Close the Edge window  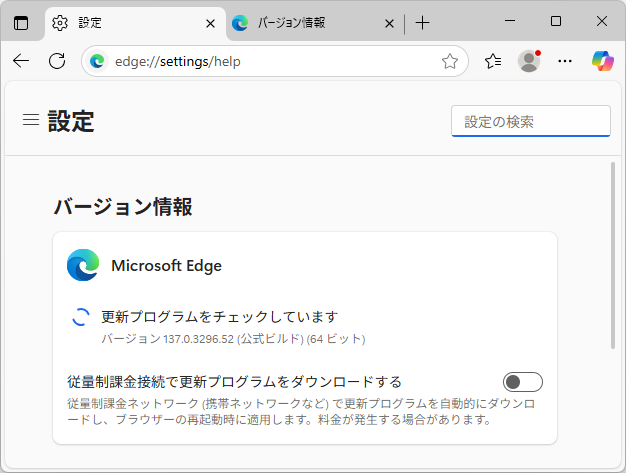click(x=602, y=21)
